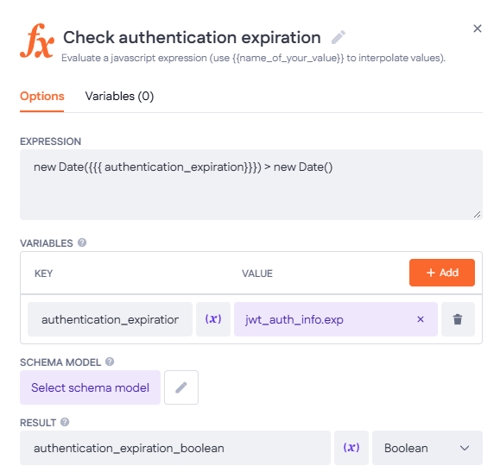The width and height of the screenshot is (500, 472).
Task: Focus the Expression text area
Action: (x=251, y=184)
